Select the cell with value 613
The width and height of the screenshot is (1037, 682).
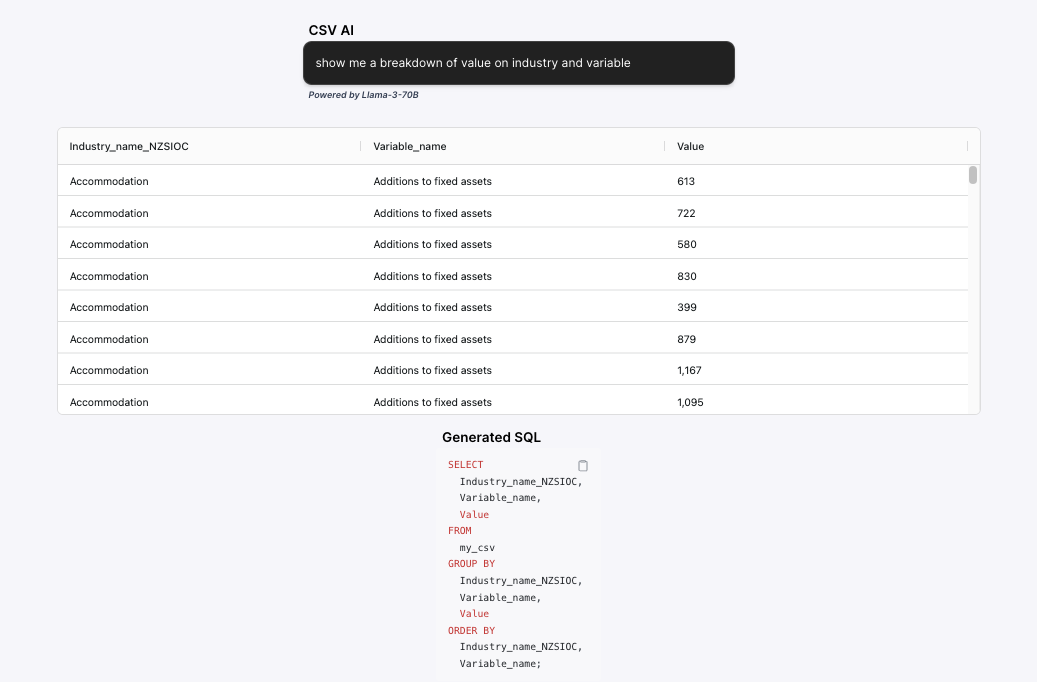click(x=686, y=181)
